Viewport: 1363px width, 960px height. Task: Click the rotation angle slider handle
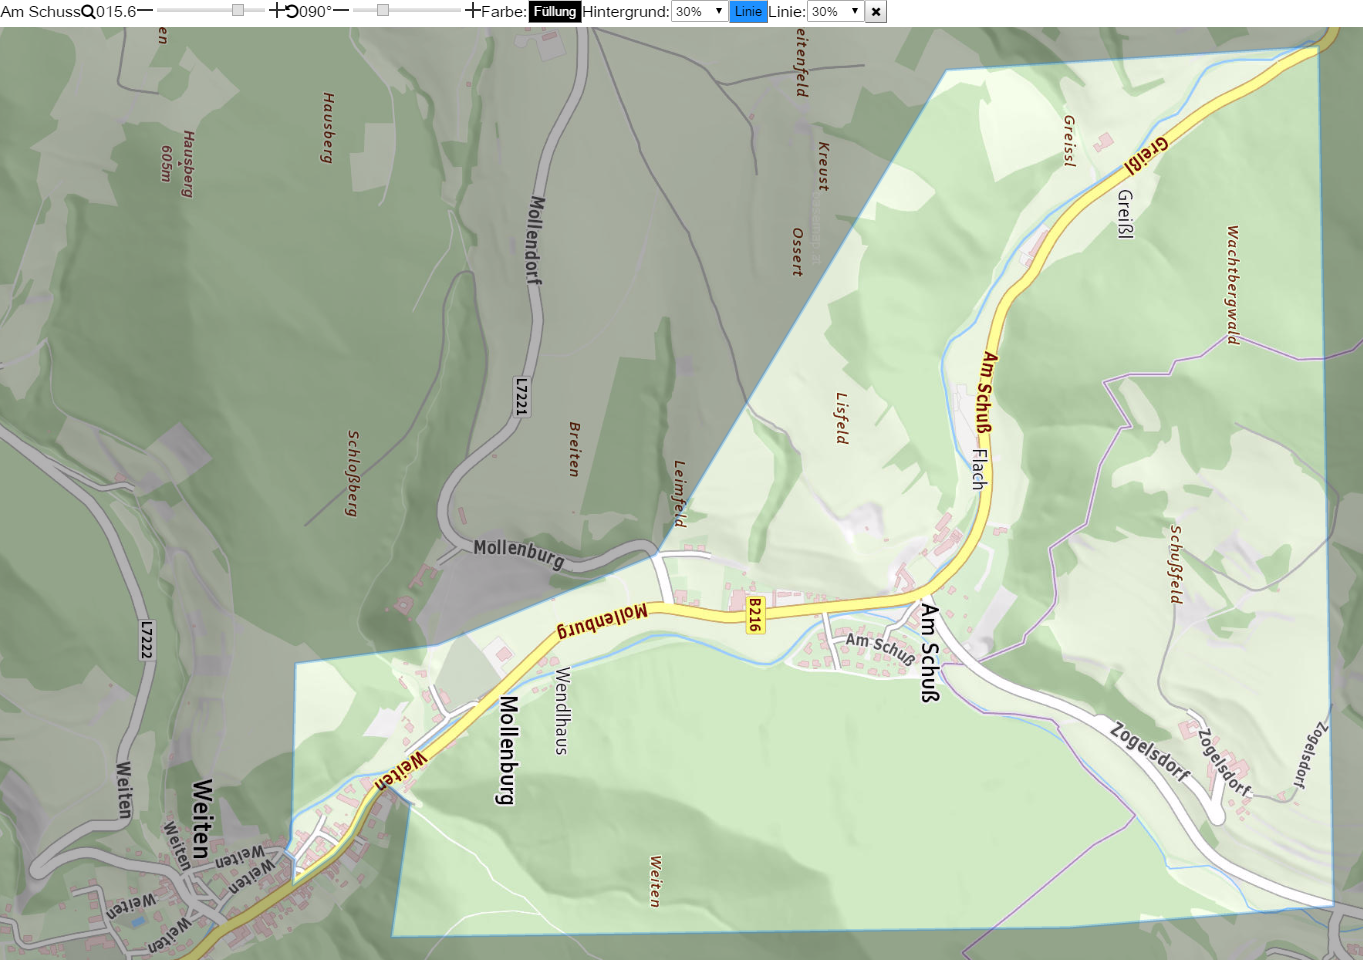[382, 10]
